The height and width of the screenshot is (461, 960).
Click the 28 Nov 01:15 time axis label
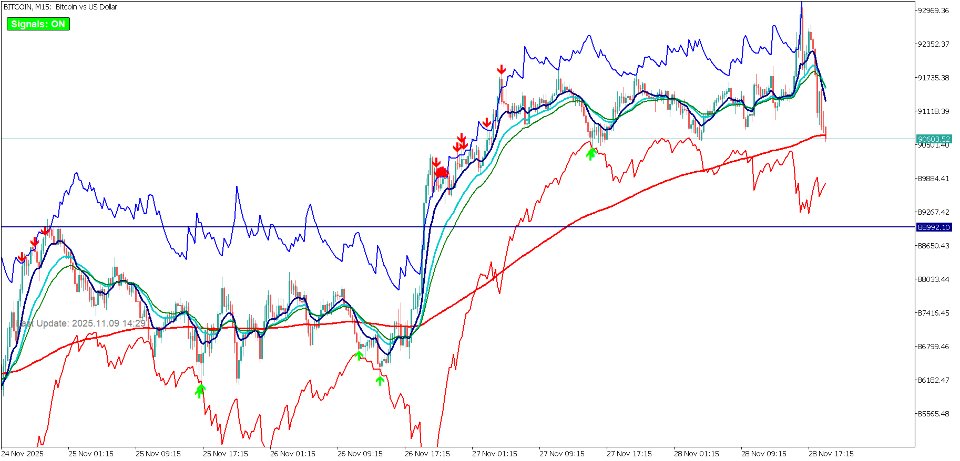coord(696,455)
